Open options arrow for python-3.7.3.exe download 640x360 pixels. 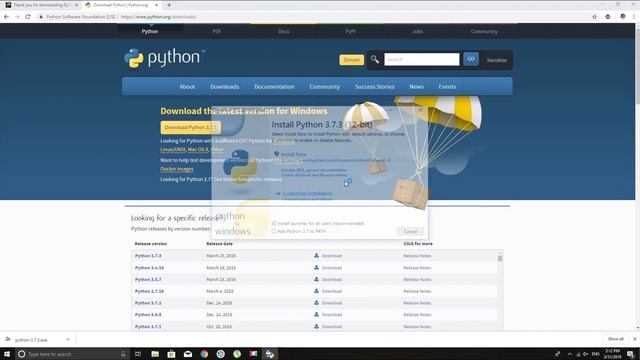[x=68, y=340]
